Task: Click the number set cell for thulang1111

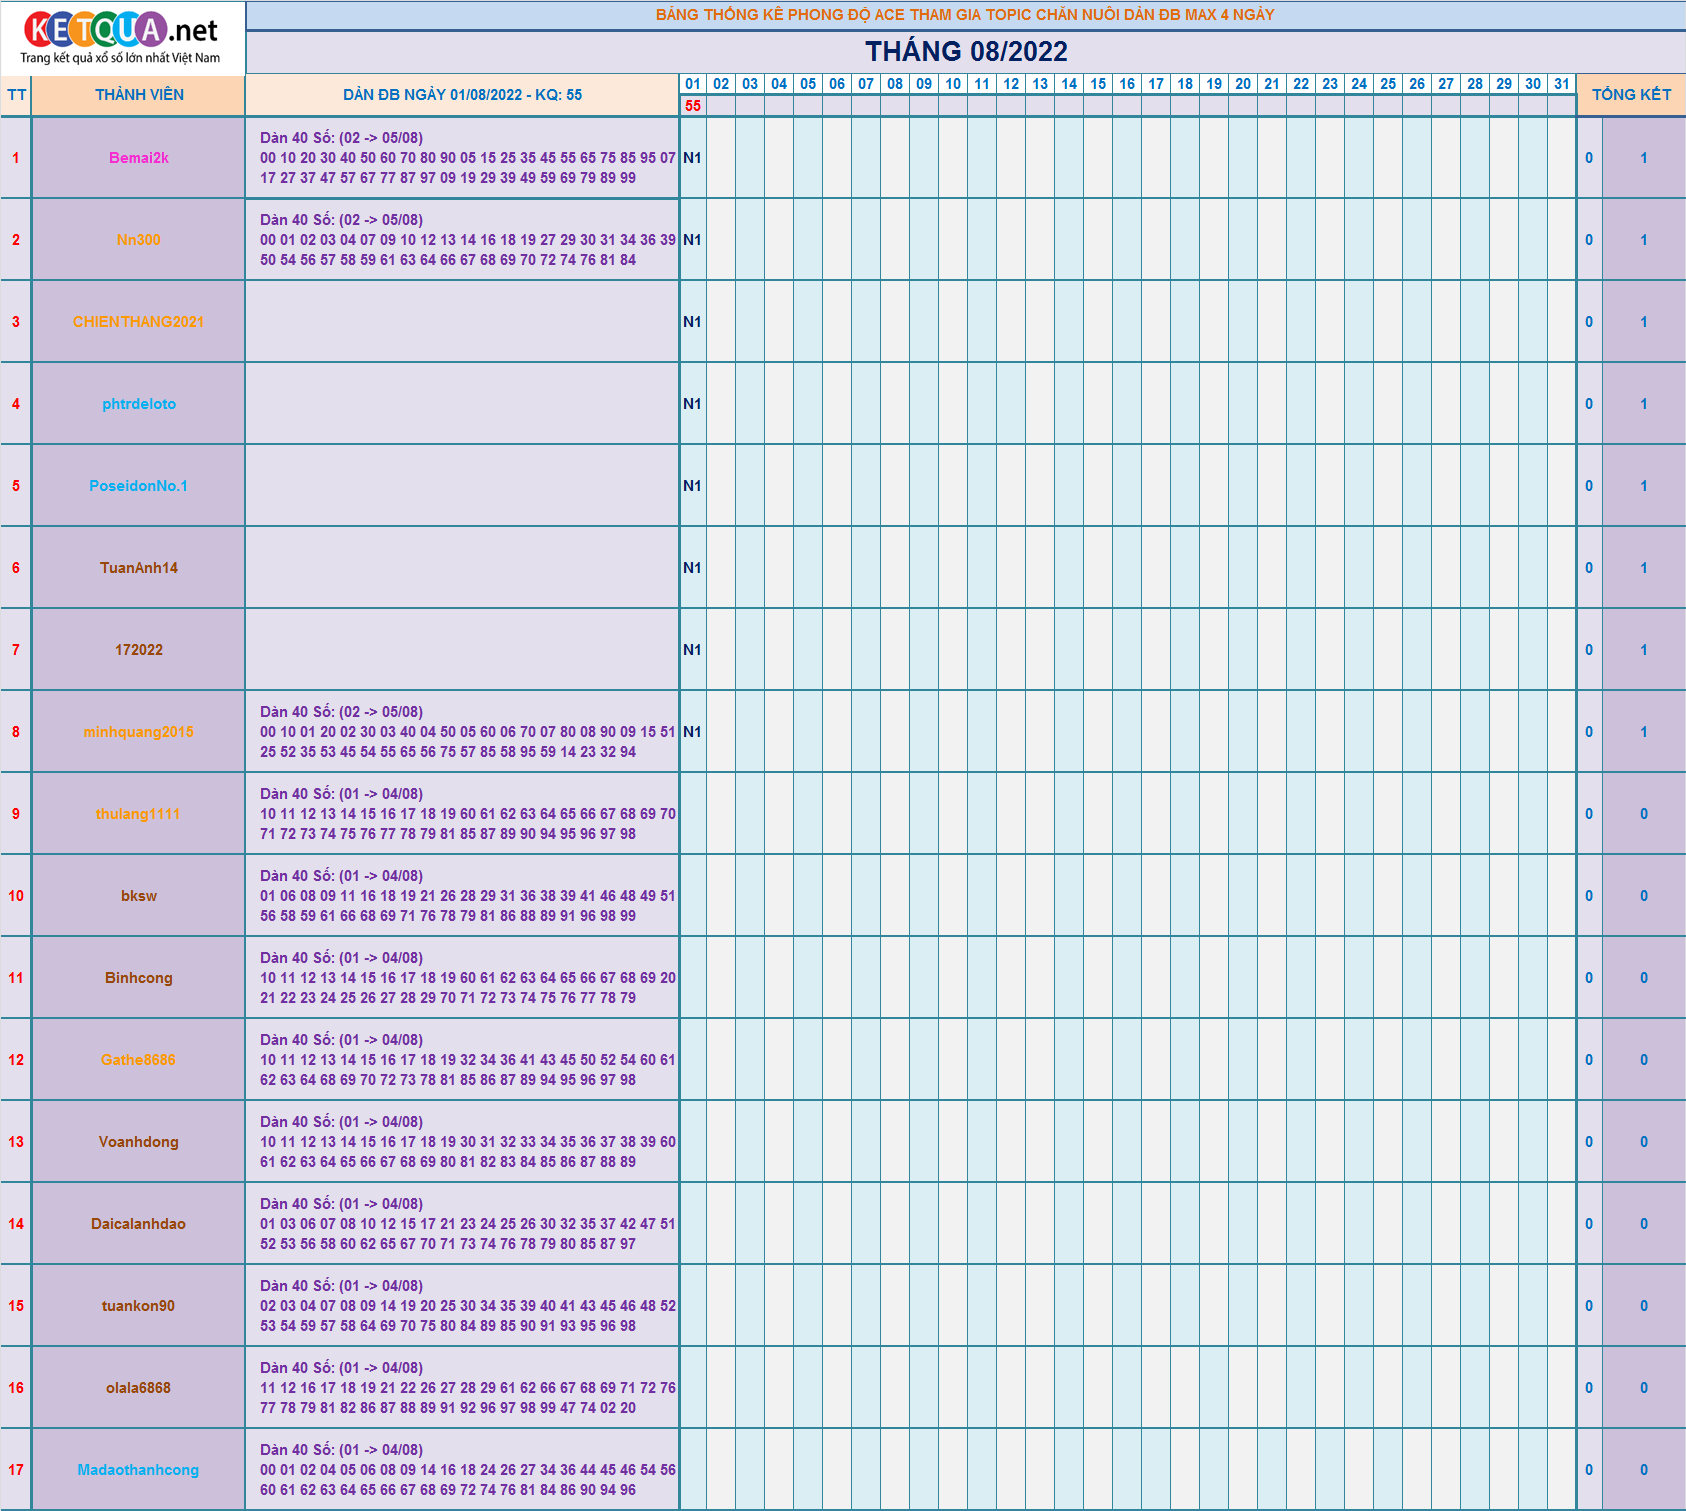Action: coord(462,814)
